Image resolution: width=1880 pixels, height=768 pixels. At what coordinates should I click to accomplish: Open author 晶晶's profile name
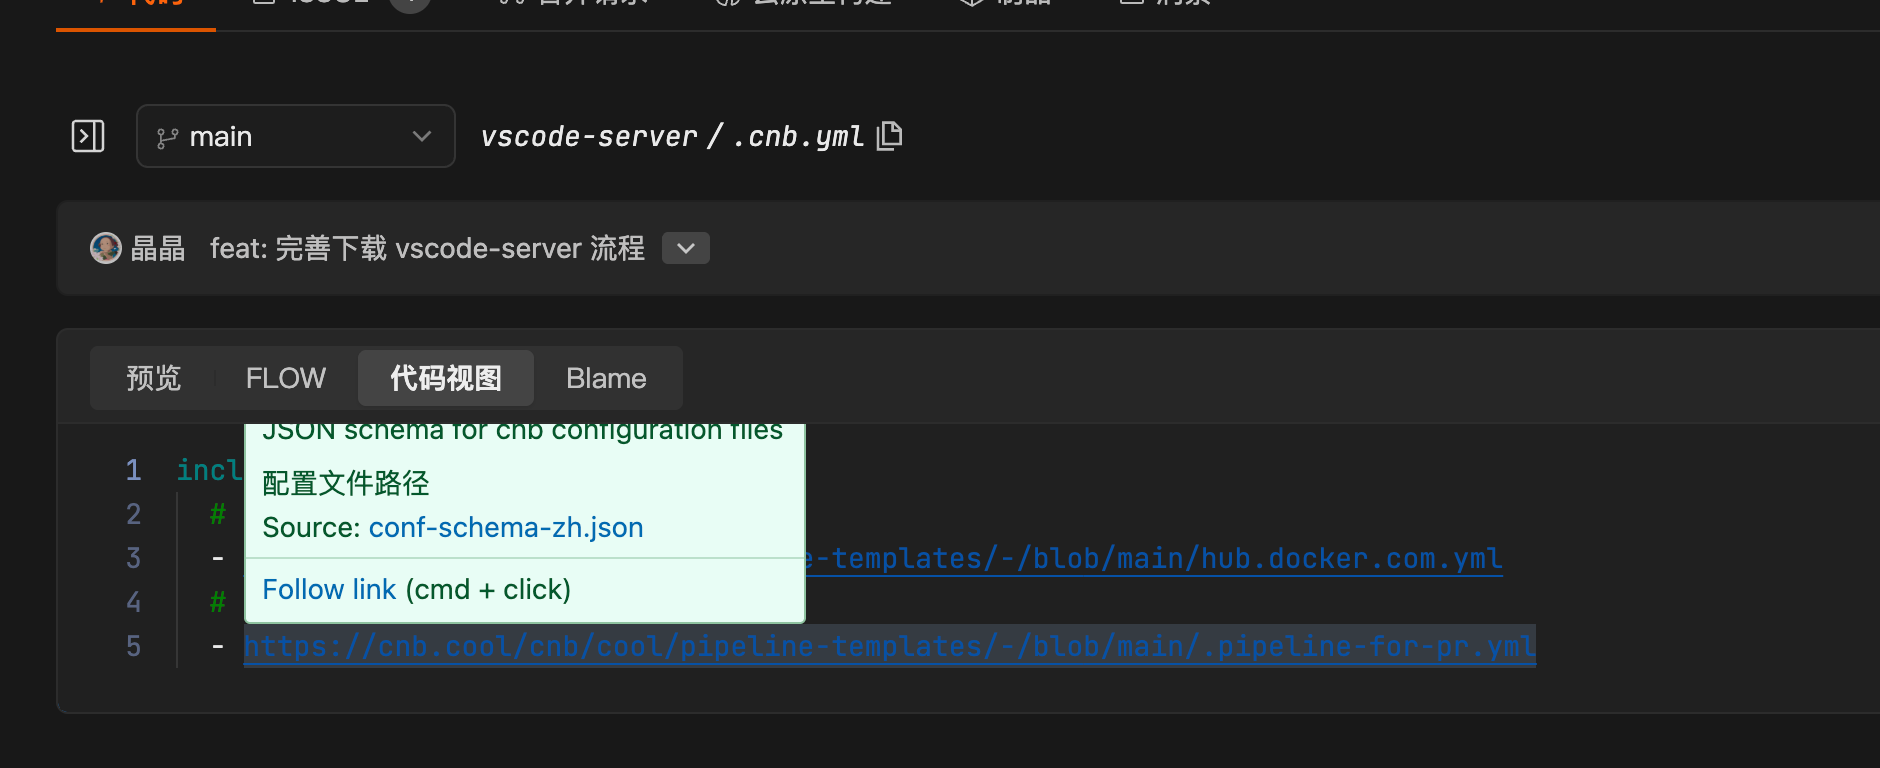click(x=158, y=248)
